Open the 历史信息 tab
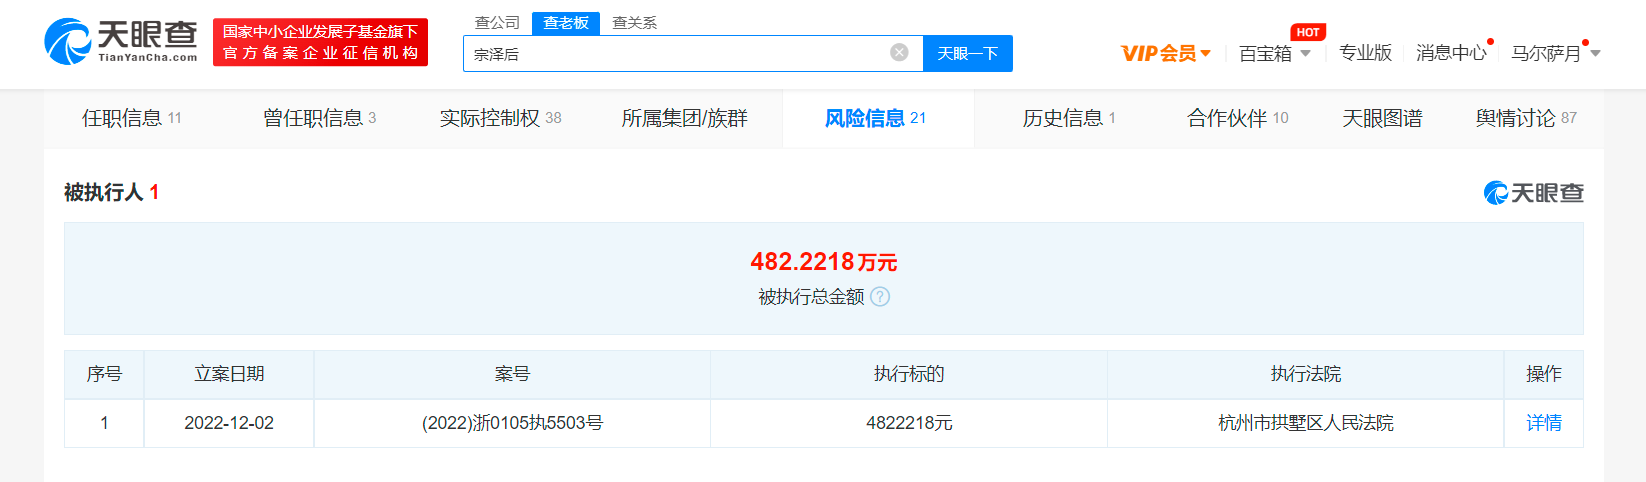 1069,118
